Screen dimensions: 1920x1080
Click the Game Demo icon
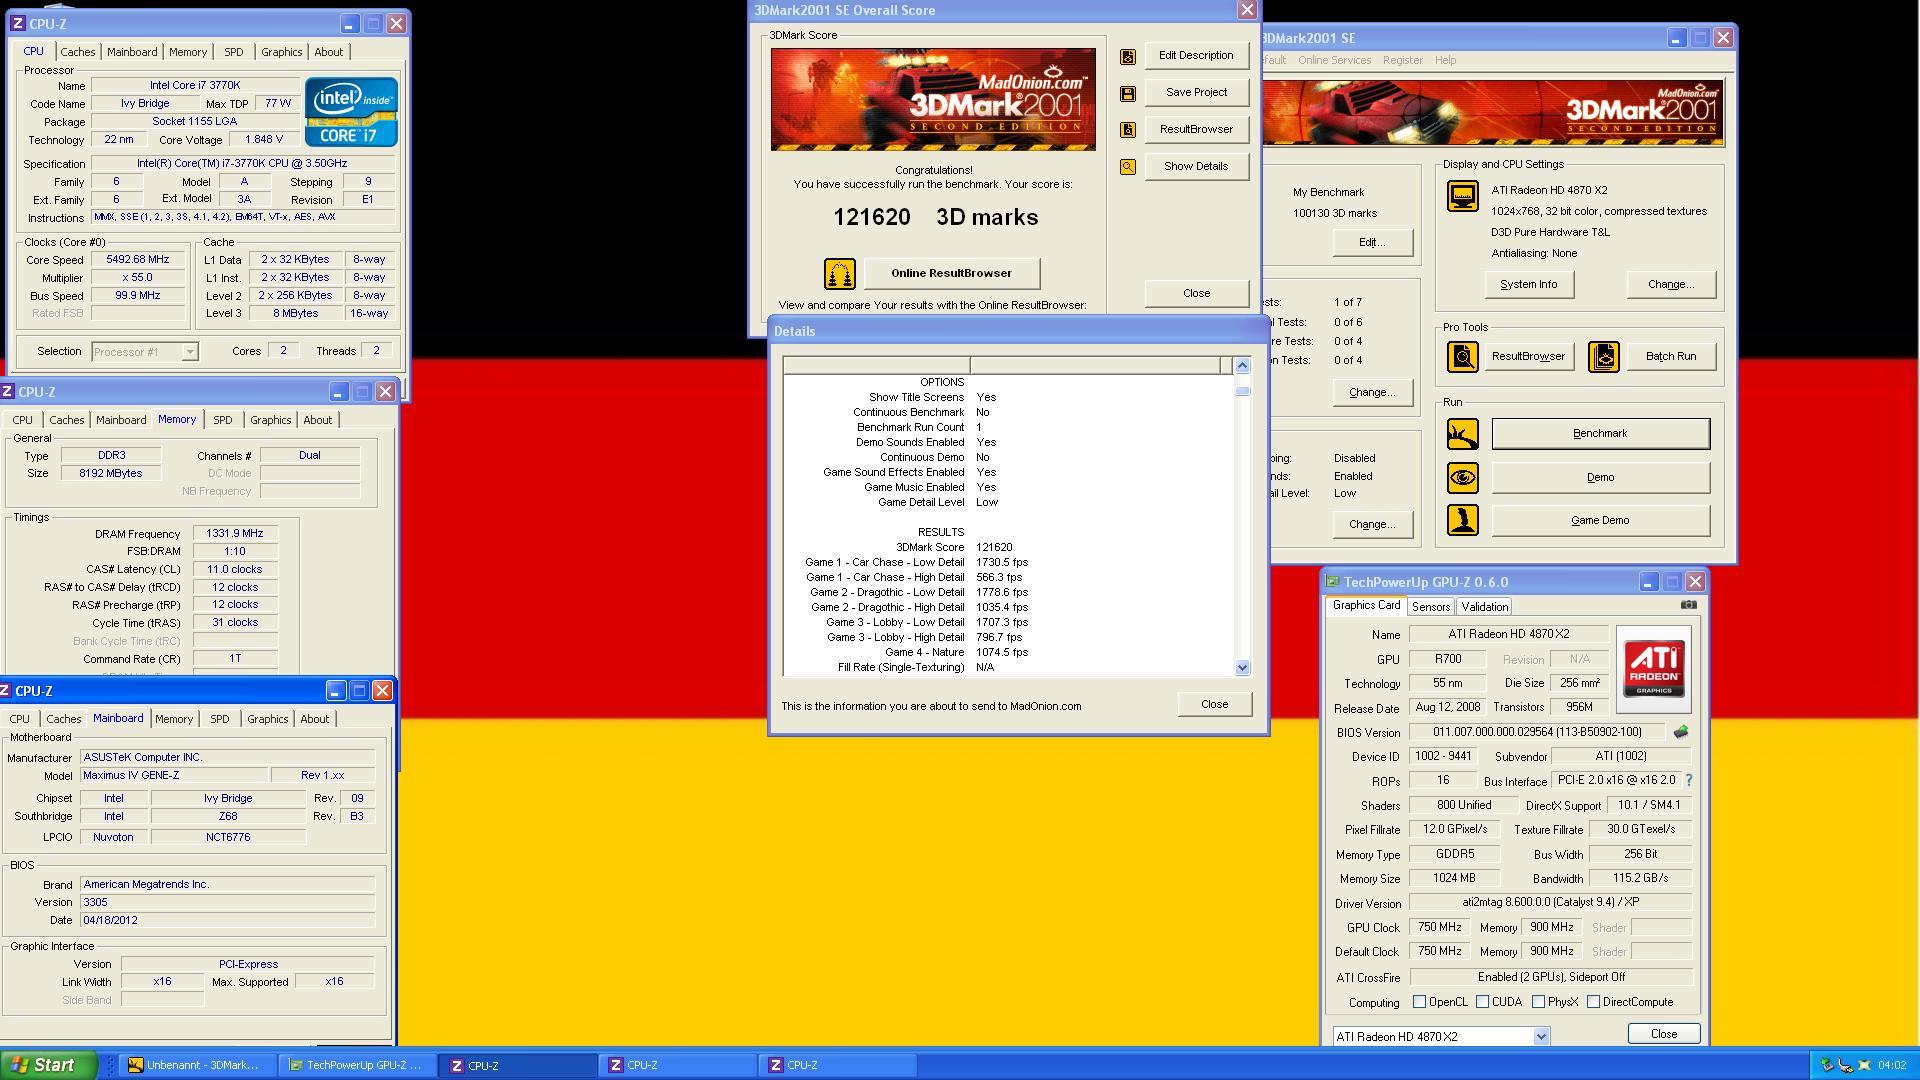(1463, 520)
